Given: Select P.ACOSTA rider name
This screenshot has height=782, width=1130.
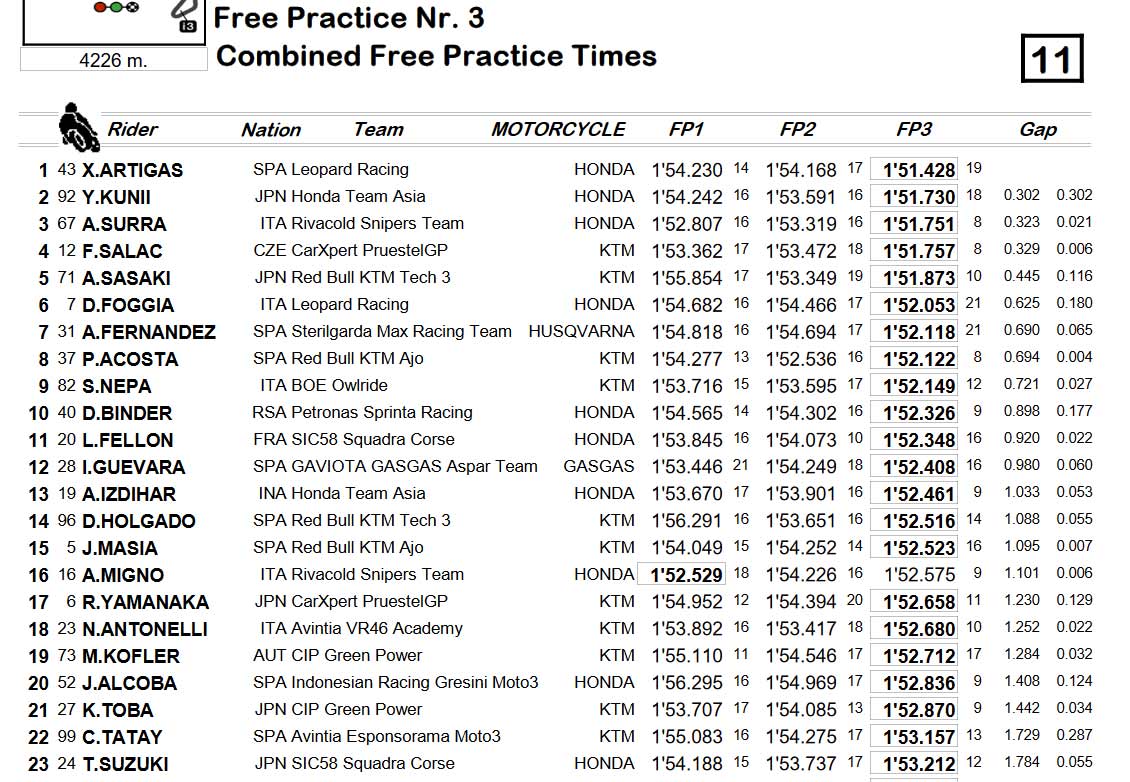Looking at the screenshot, I should tap(130, 359).
